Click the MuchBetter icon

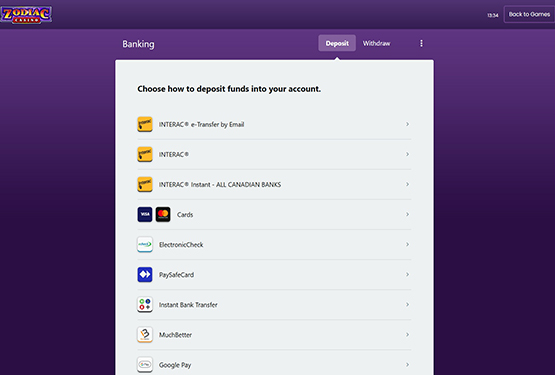145,335
